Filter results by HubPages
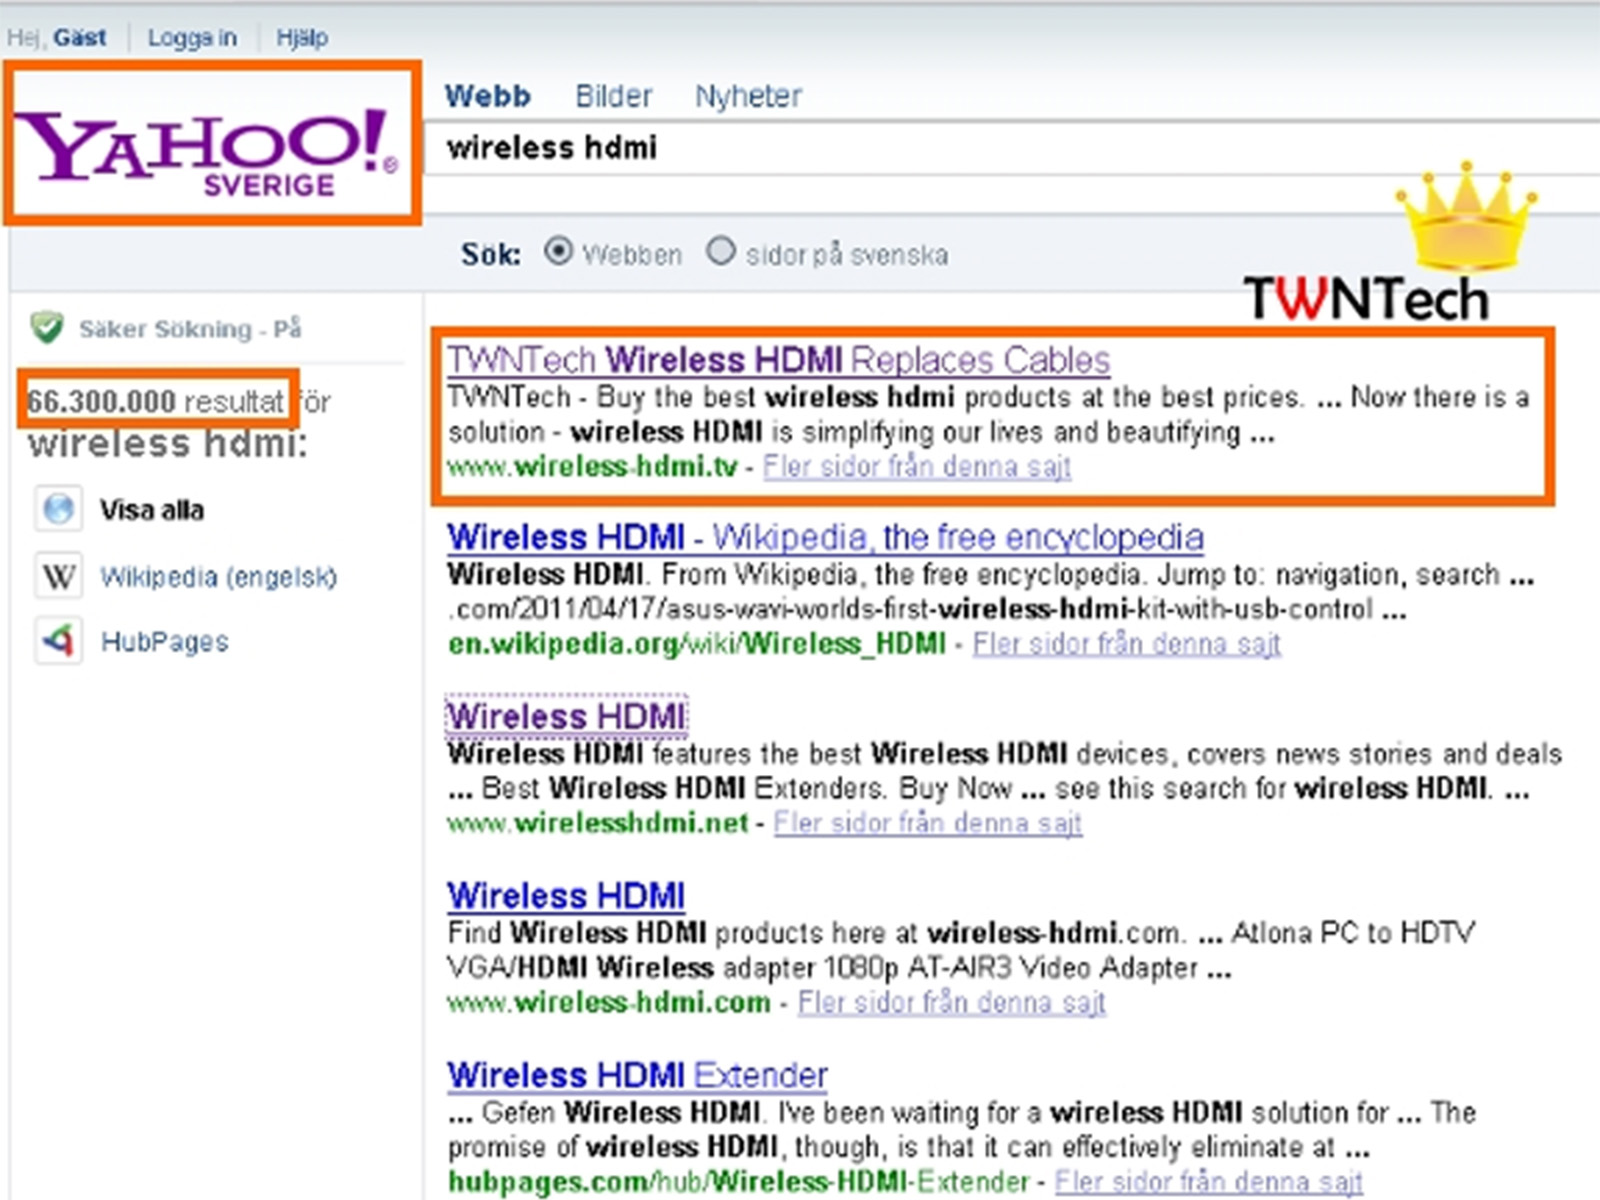This screenshot has width=1600, height=1200. click(x=165, y=642)
